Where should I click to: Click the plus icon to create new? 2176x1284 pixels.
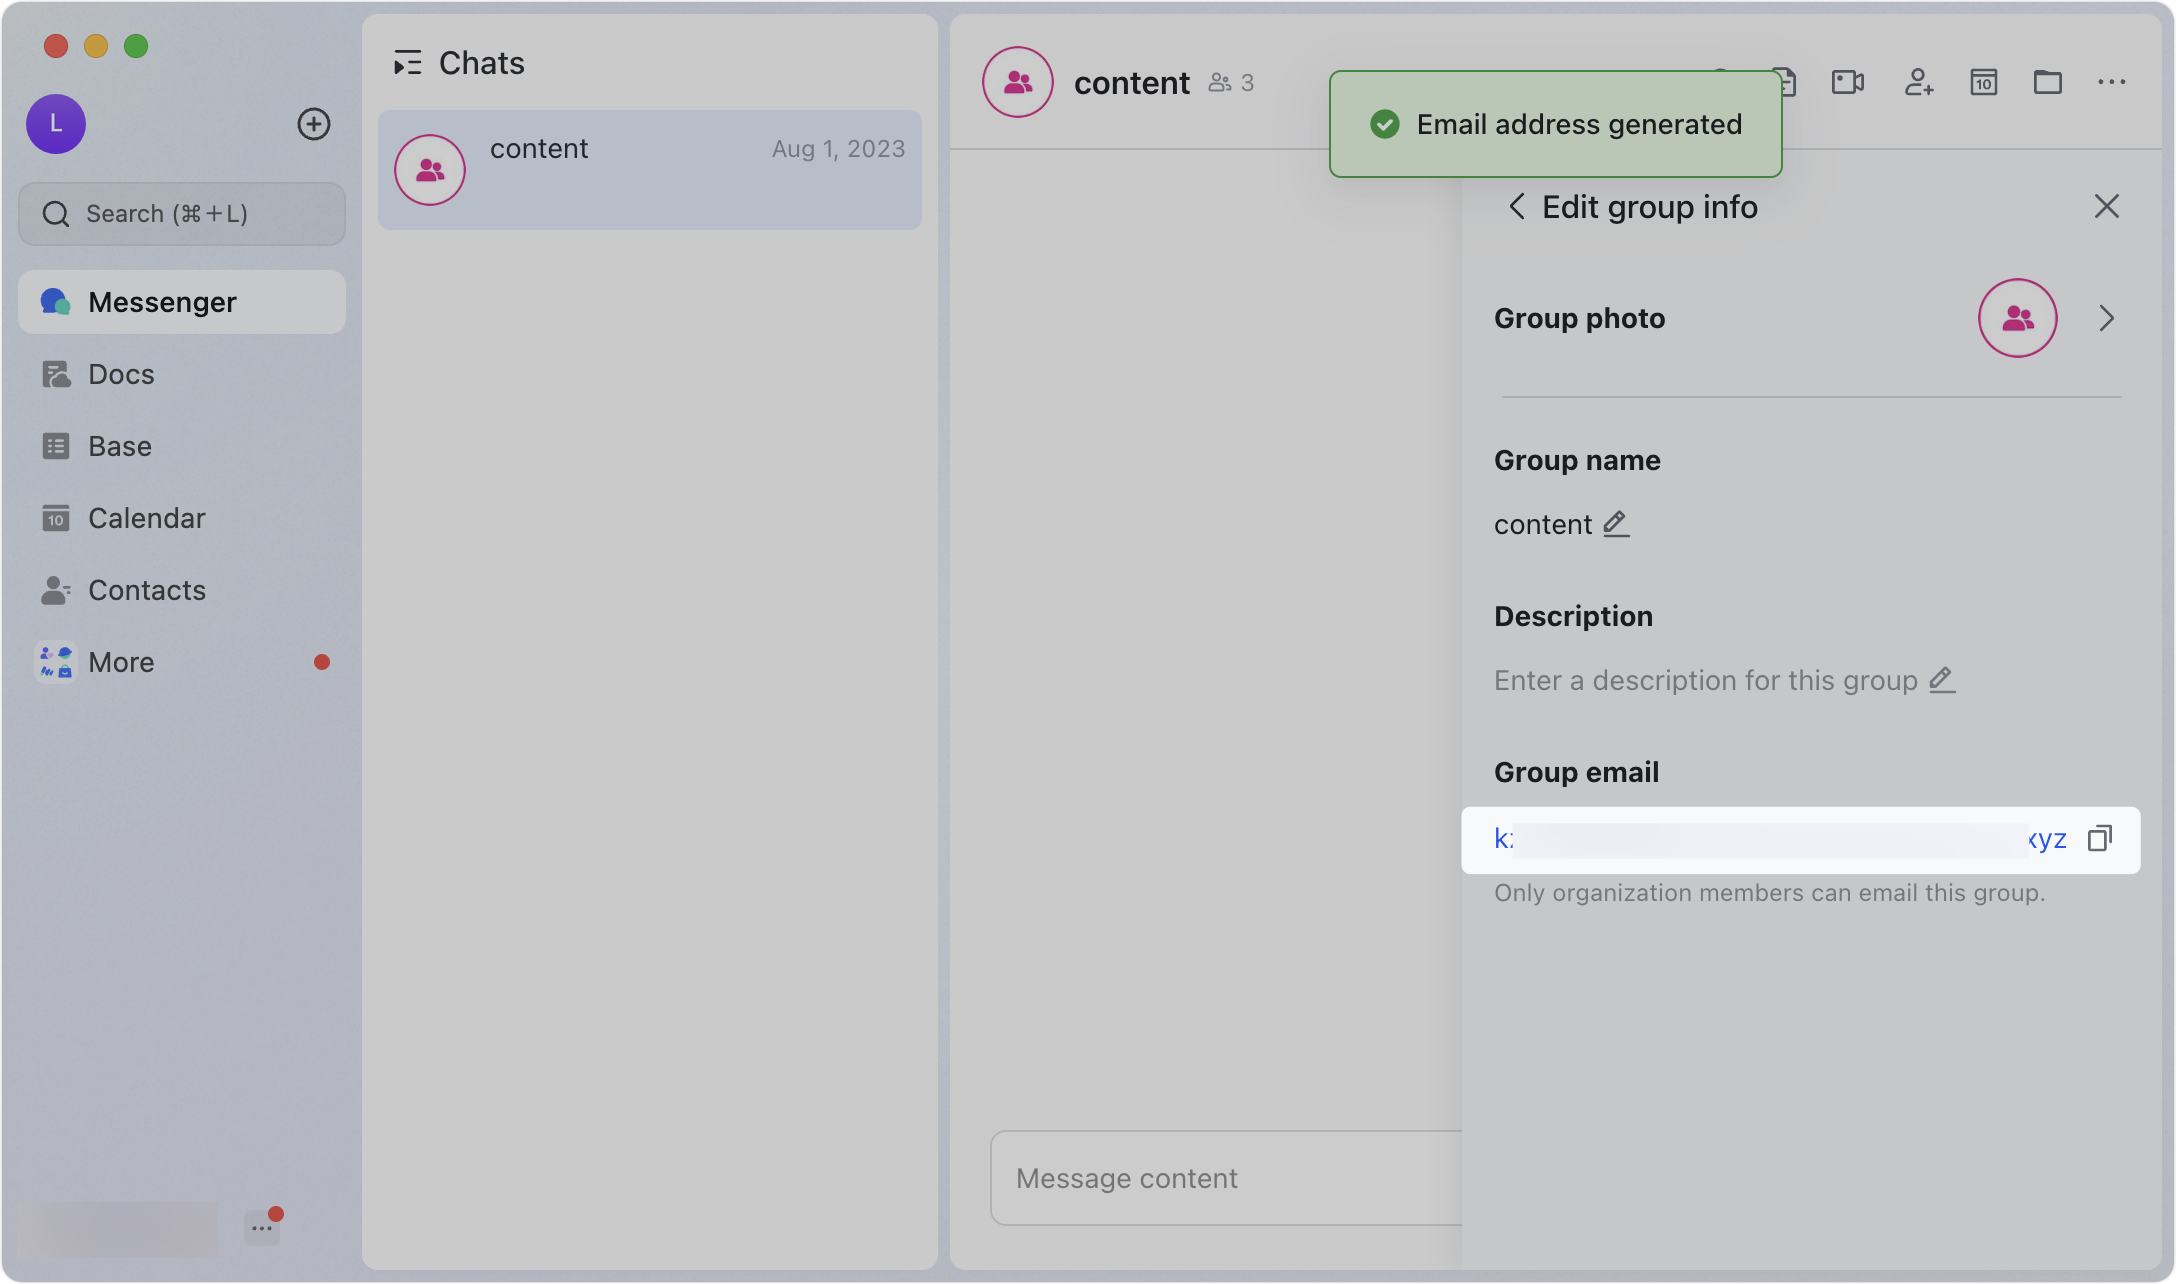point(314,124)
